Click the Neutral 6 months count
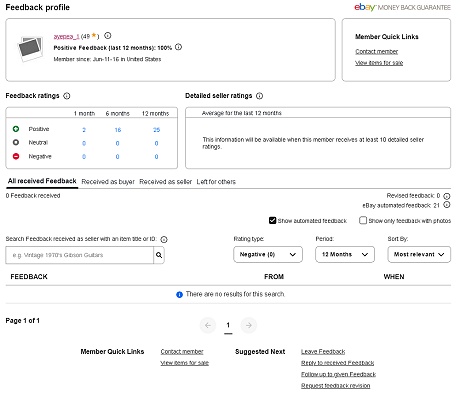The height and width of the screenshot is (400, 460). (117, 143)
